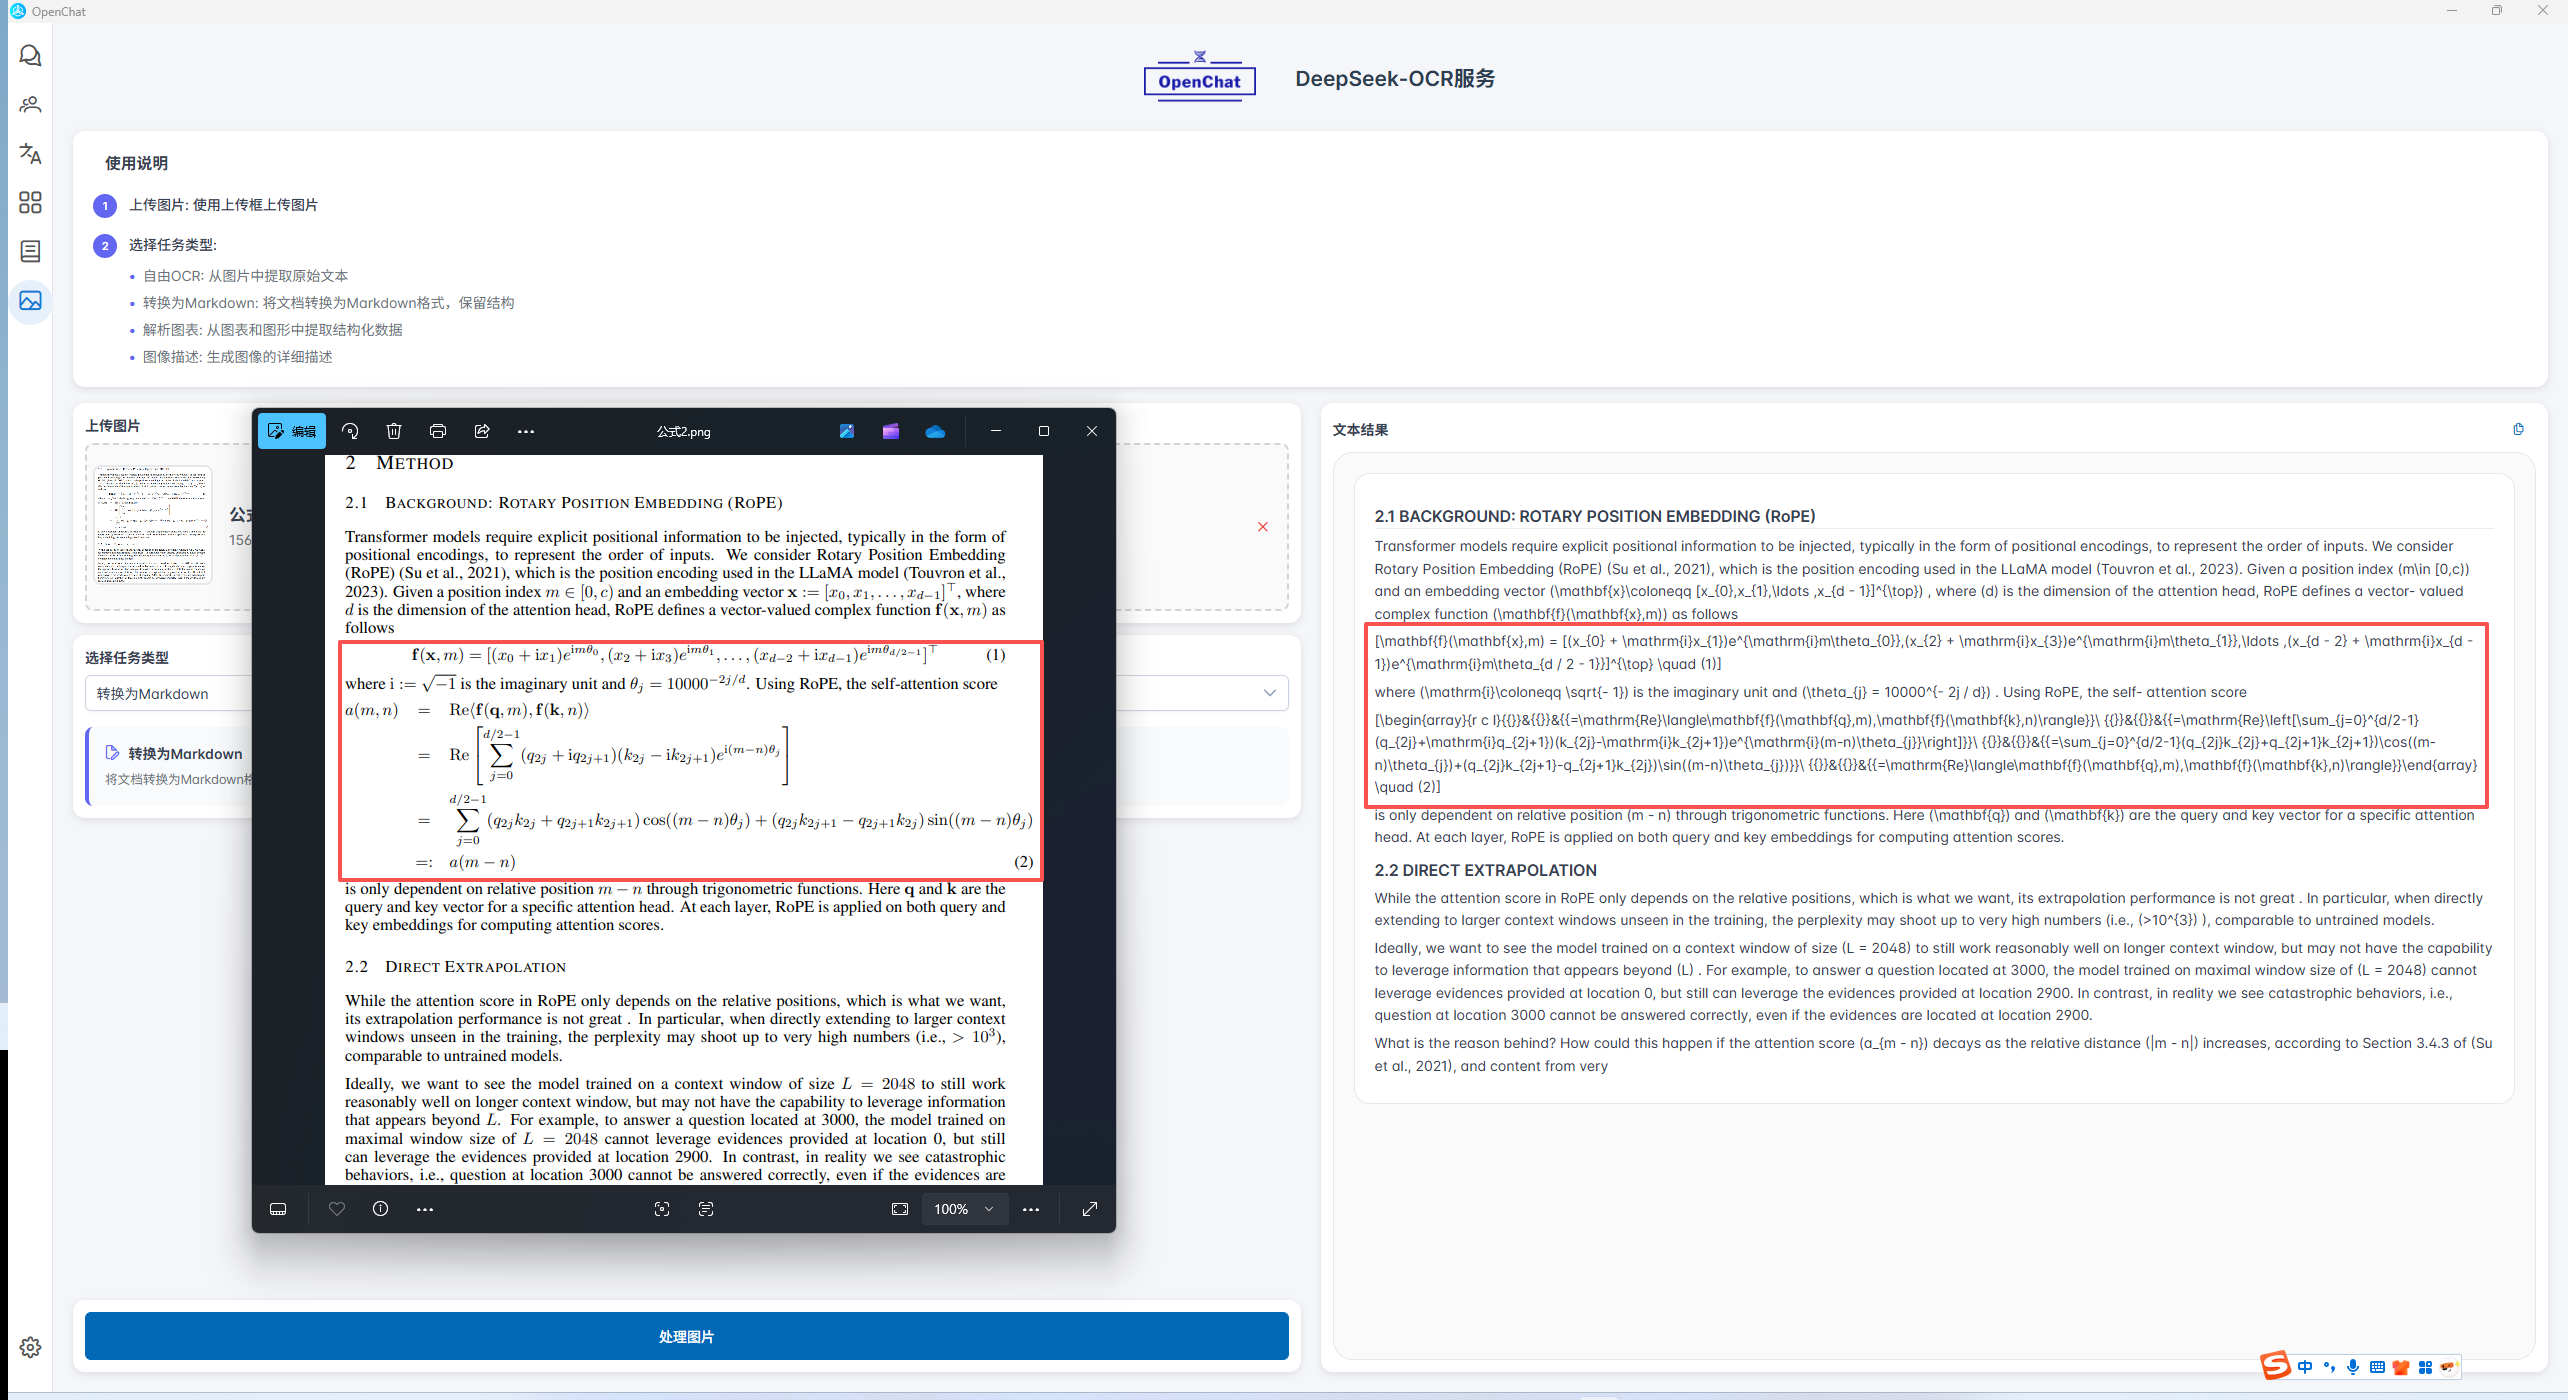Open the task type dropdown chevron
The image size is (2568, 1400).
click(x=1269, y=693)
